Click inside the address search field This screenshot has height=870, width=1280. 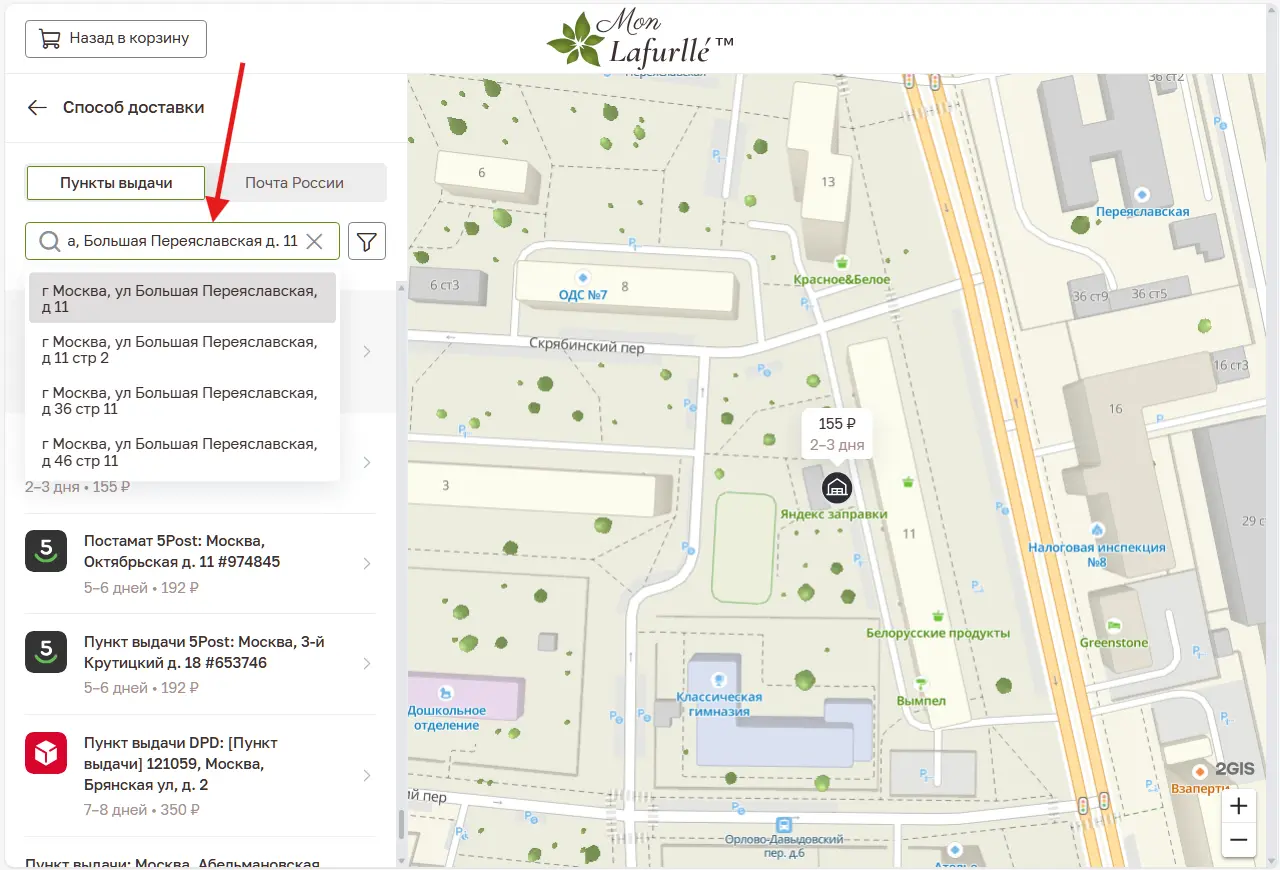[x=182, y=241]
